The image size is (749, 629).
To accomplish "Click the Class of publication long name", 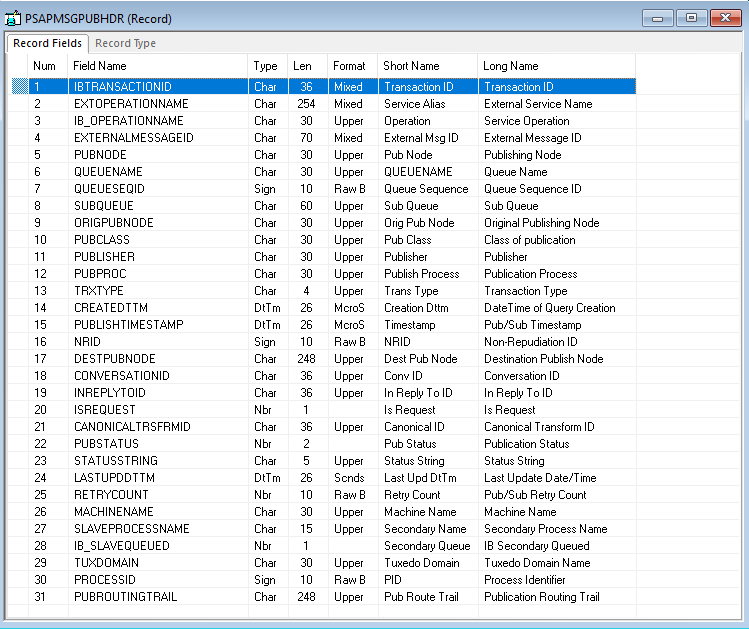I will tap(529, 240).
